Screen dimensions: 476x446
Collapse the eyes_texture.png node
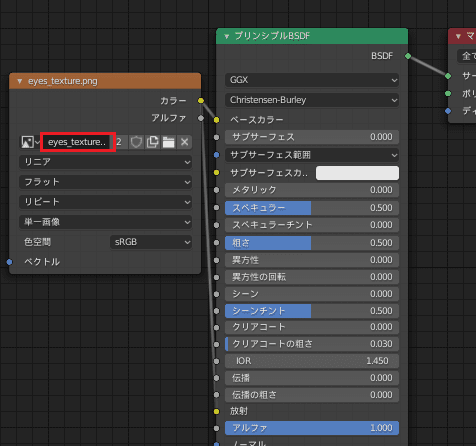pos(20,81)
